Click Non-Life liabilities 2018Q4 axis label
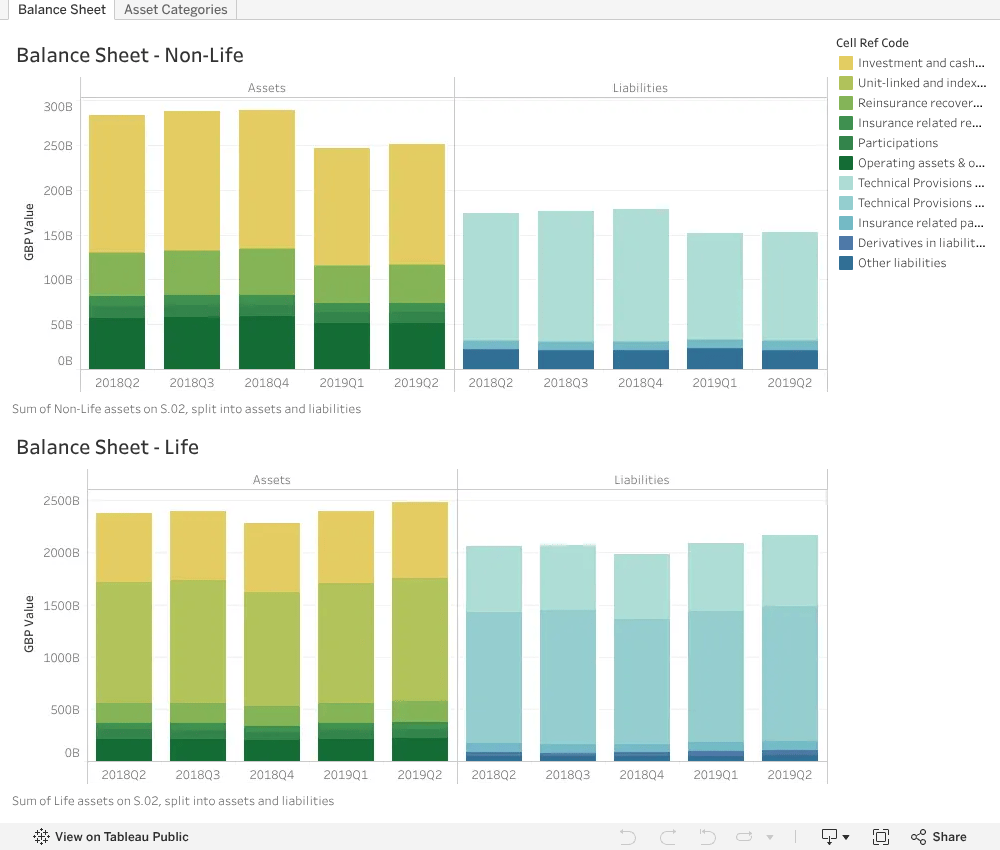Screen dimensions: 1000x850 click(x=640, y=383)
